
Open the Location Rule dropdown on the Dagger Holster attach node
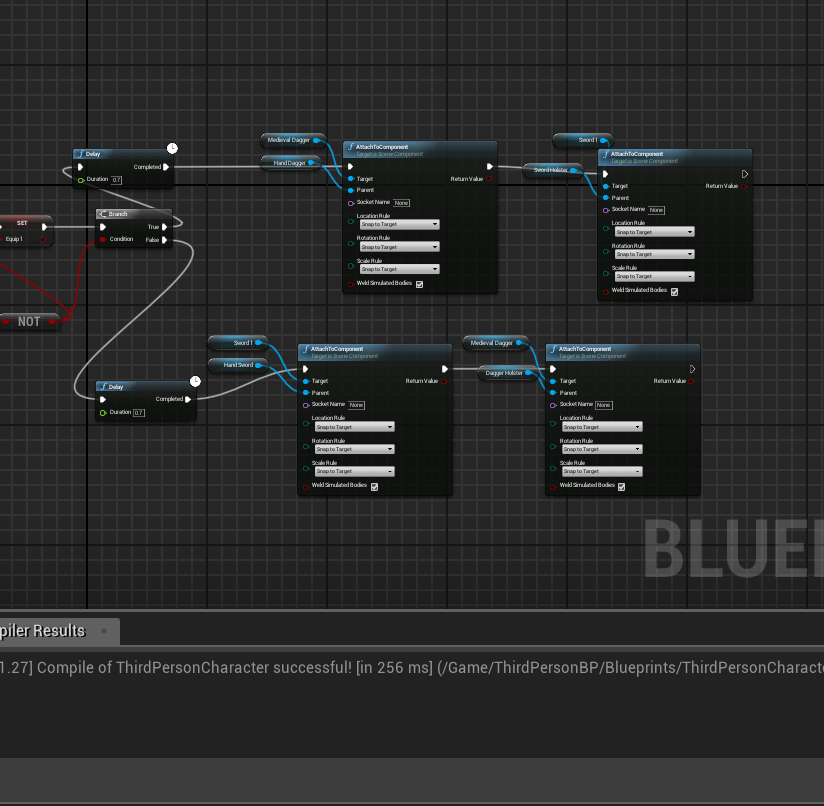pos(602,427)
